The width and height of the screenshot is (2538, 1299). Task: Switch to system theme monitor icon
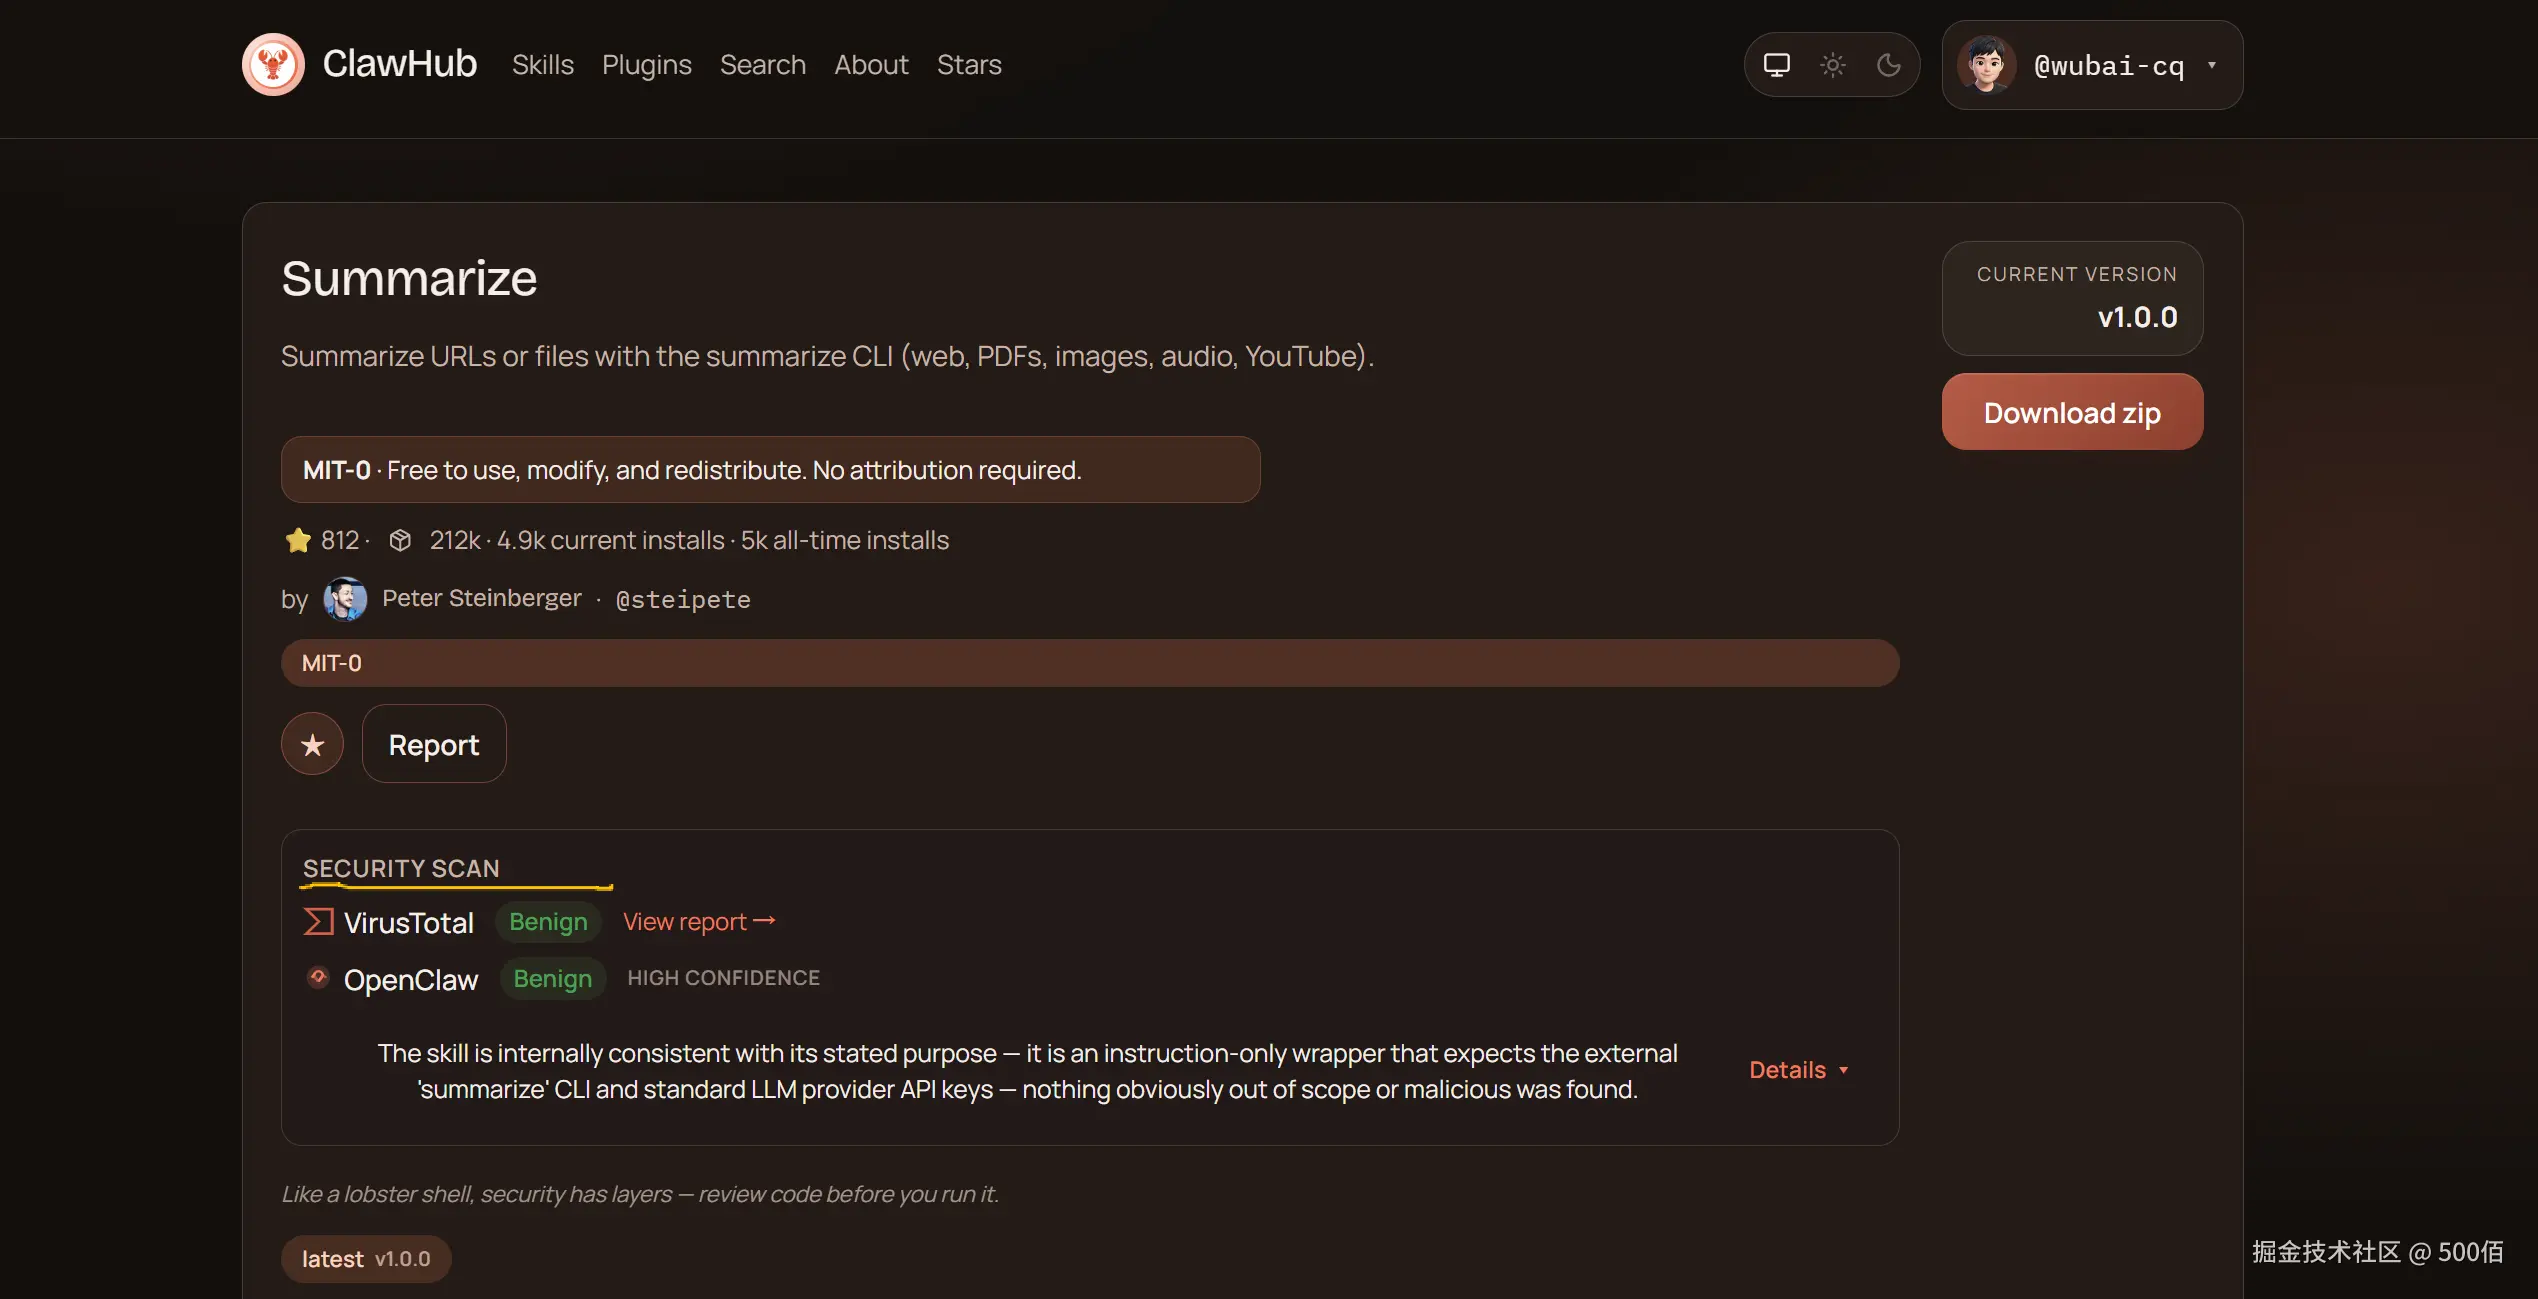(1776, 65)
